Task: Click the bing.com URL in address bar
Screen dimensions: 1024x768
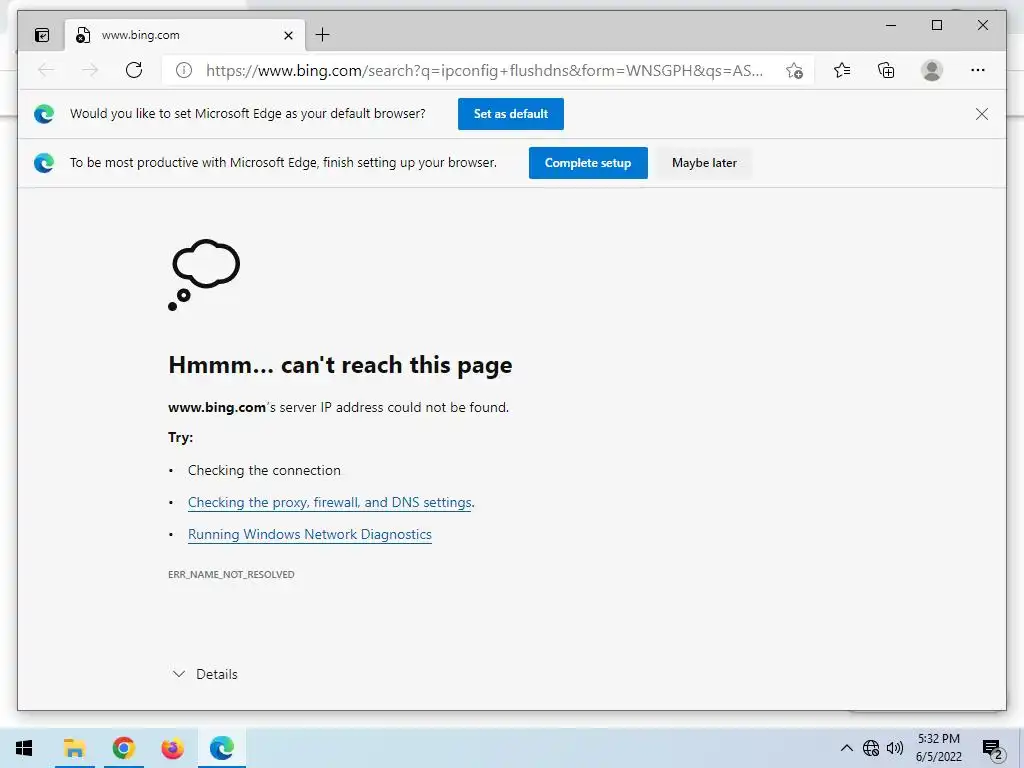Action: pyautogui.click(x=484, y=71)
